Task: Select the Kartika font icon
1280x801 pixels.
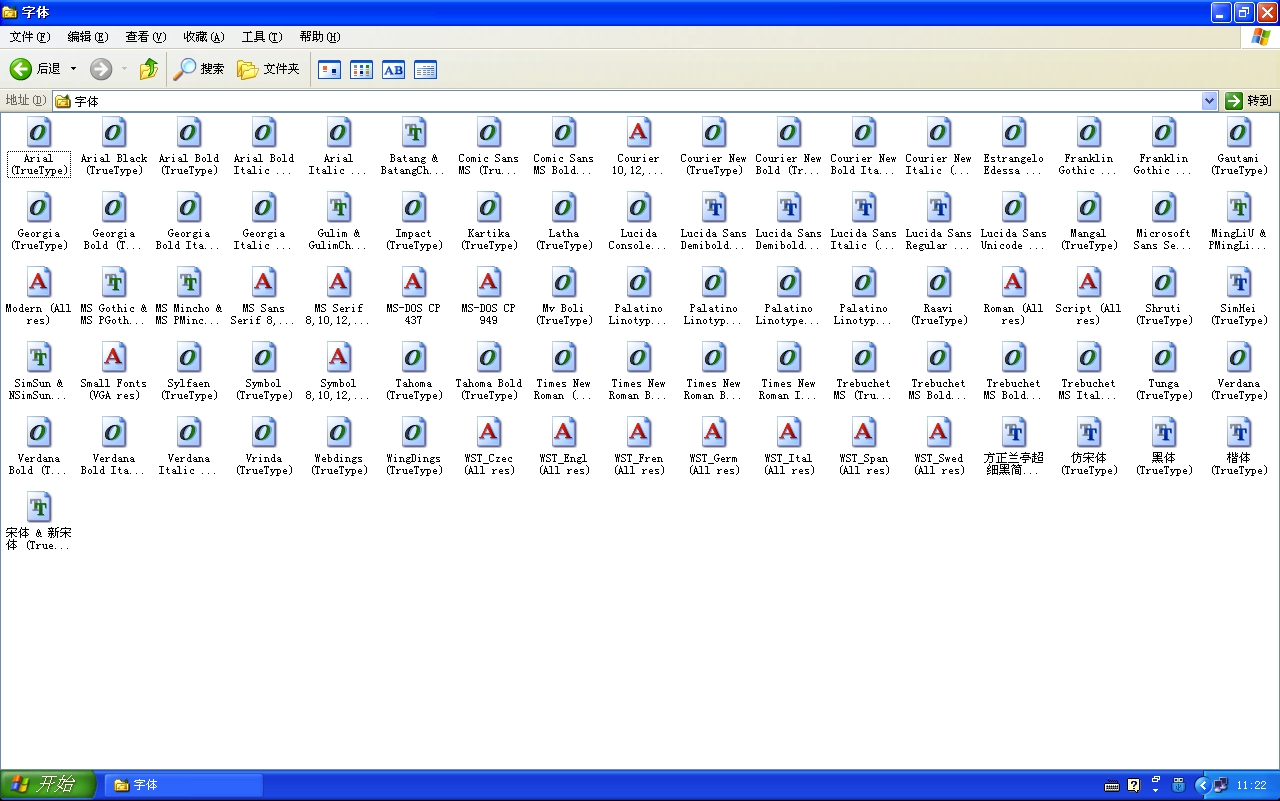Action: pos(489,207)
